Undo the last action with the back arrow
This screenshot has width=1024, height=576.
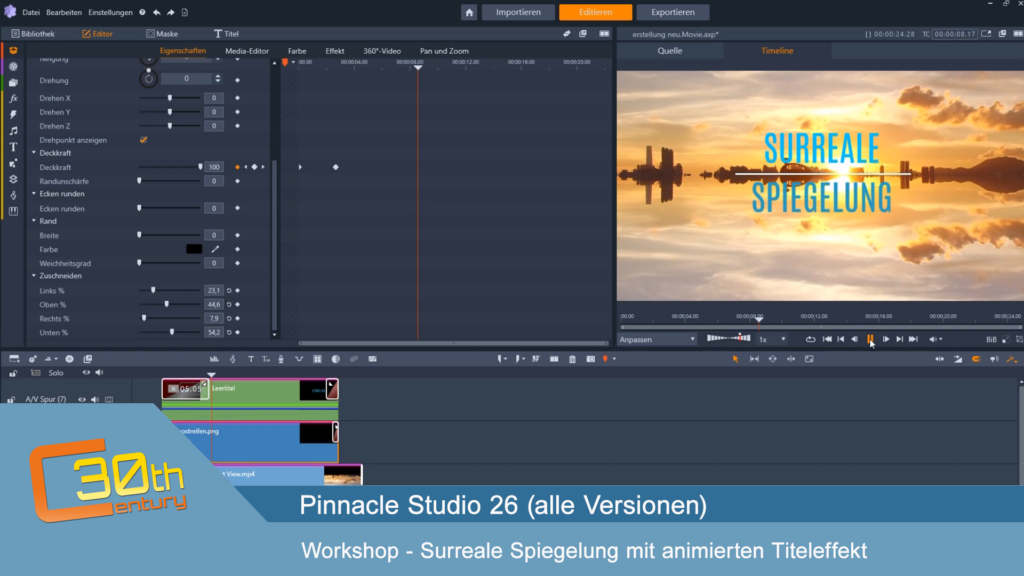pos(157,12)
